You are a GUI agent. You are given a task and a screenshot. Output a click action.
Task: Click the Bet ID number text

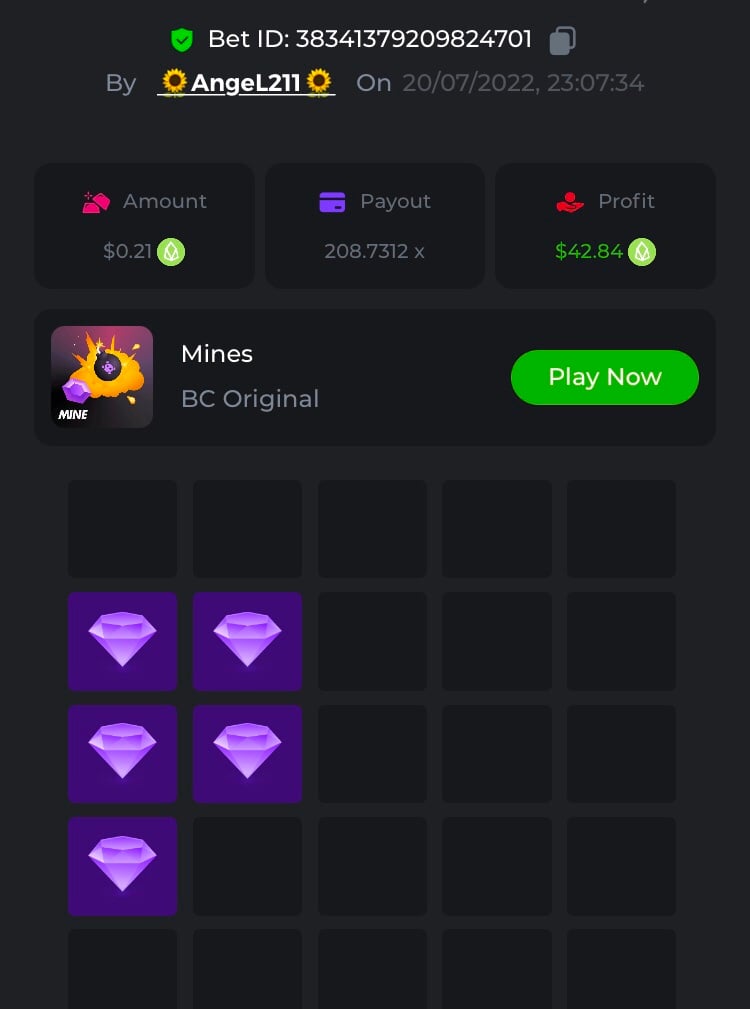414,39
